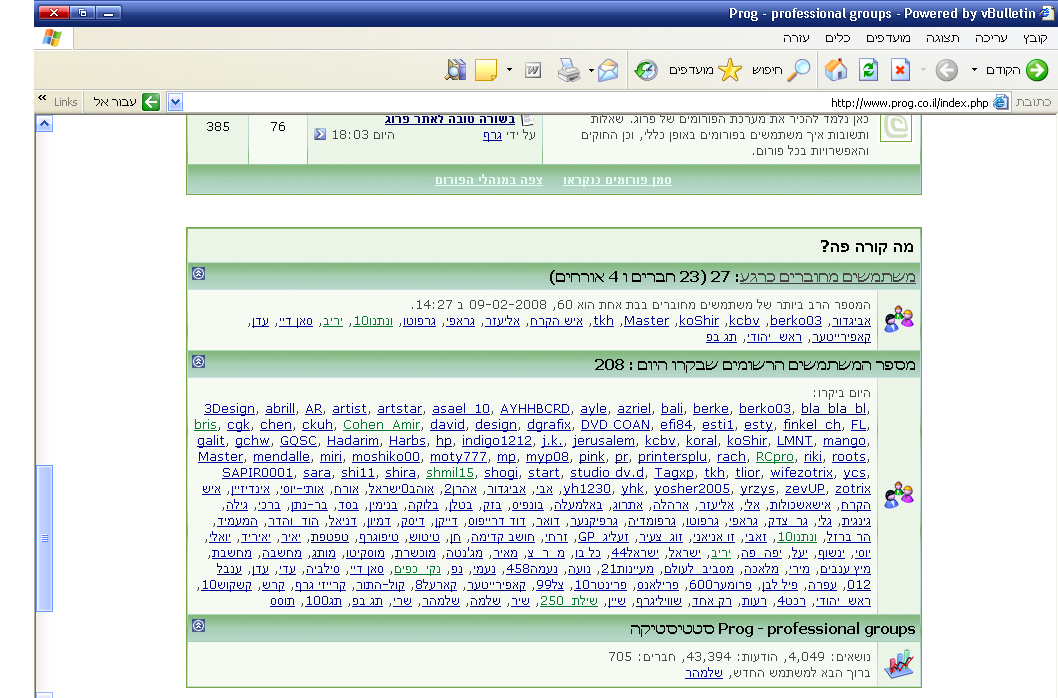Click the yellow note toolbar icon

click(x=486, y=70)
